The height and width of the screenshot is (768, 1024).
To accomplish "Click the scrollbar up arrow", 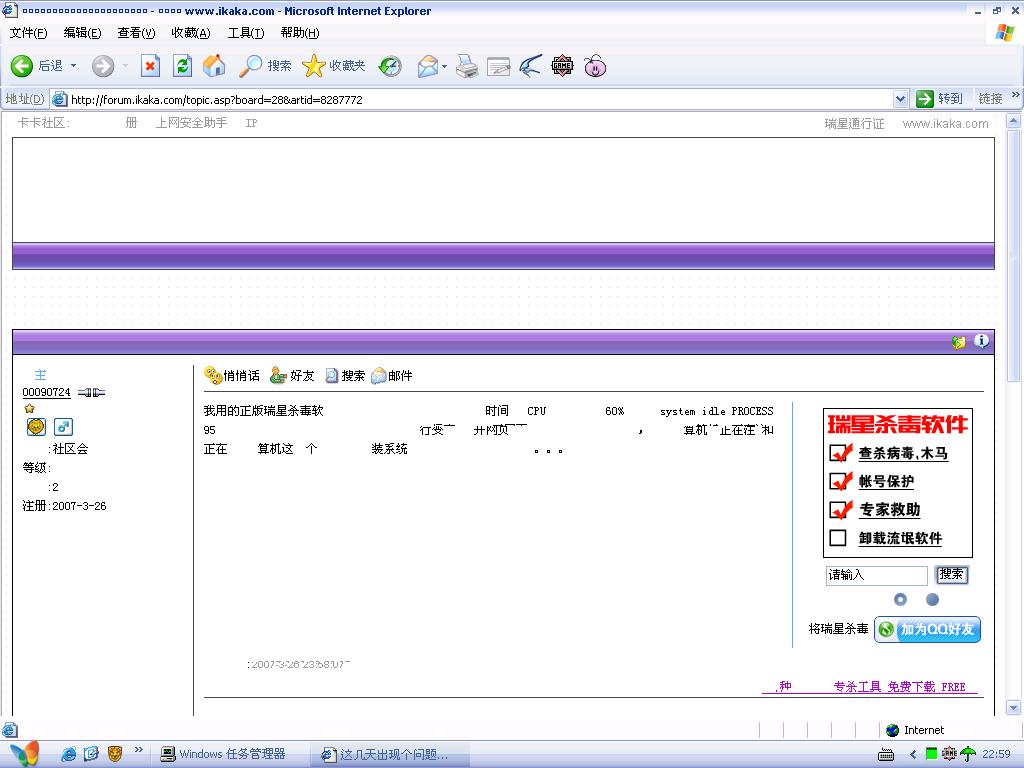I will click(x=1013, y=121).
